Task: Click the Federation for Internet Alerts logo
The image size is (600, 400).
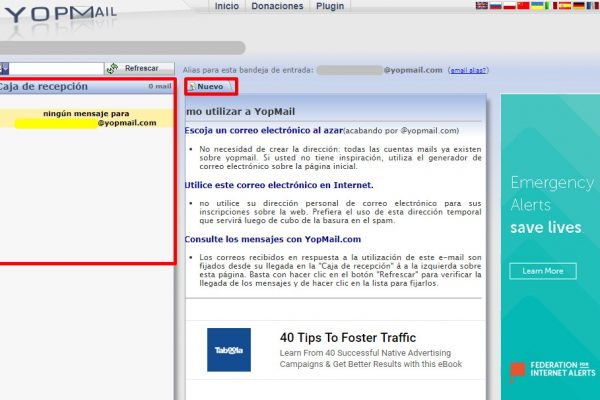Action: [553, 370]
